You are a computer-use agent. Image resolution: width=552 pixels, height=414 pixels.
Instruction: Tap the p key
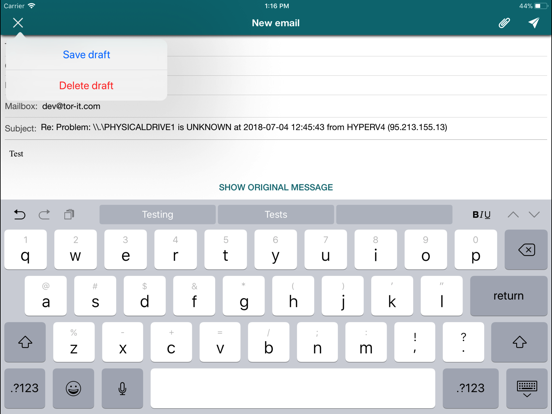476,250
